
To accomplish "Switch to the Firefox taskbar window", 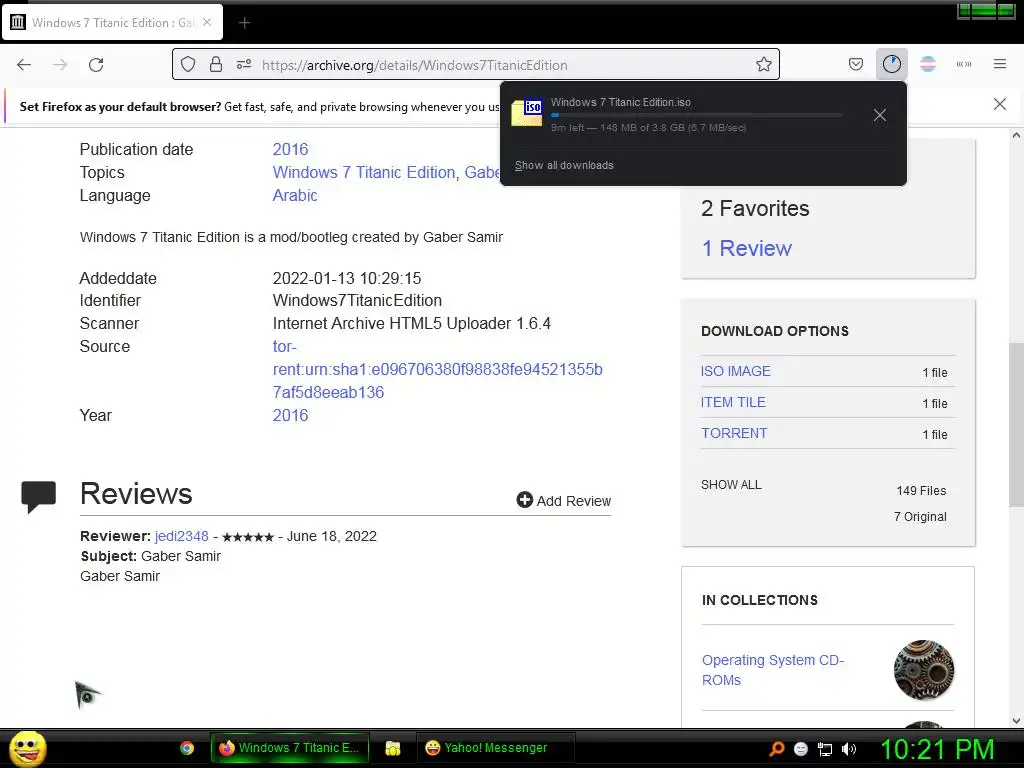I will point(289,748).
